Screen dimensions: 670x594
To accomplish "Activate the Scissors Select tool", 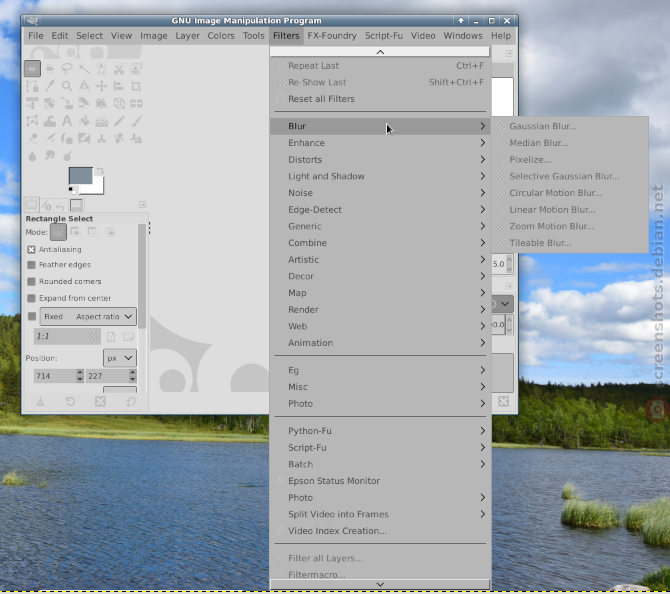I will click(x=119, y=68).
